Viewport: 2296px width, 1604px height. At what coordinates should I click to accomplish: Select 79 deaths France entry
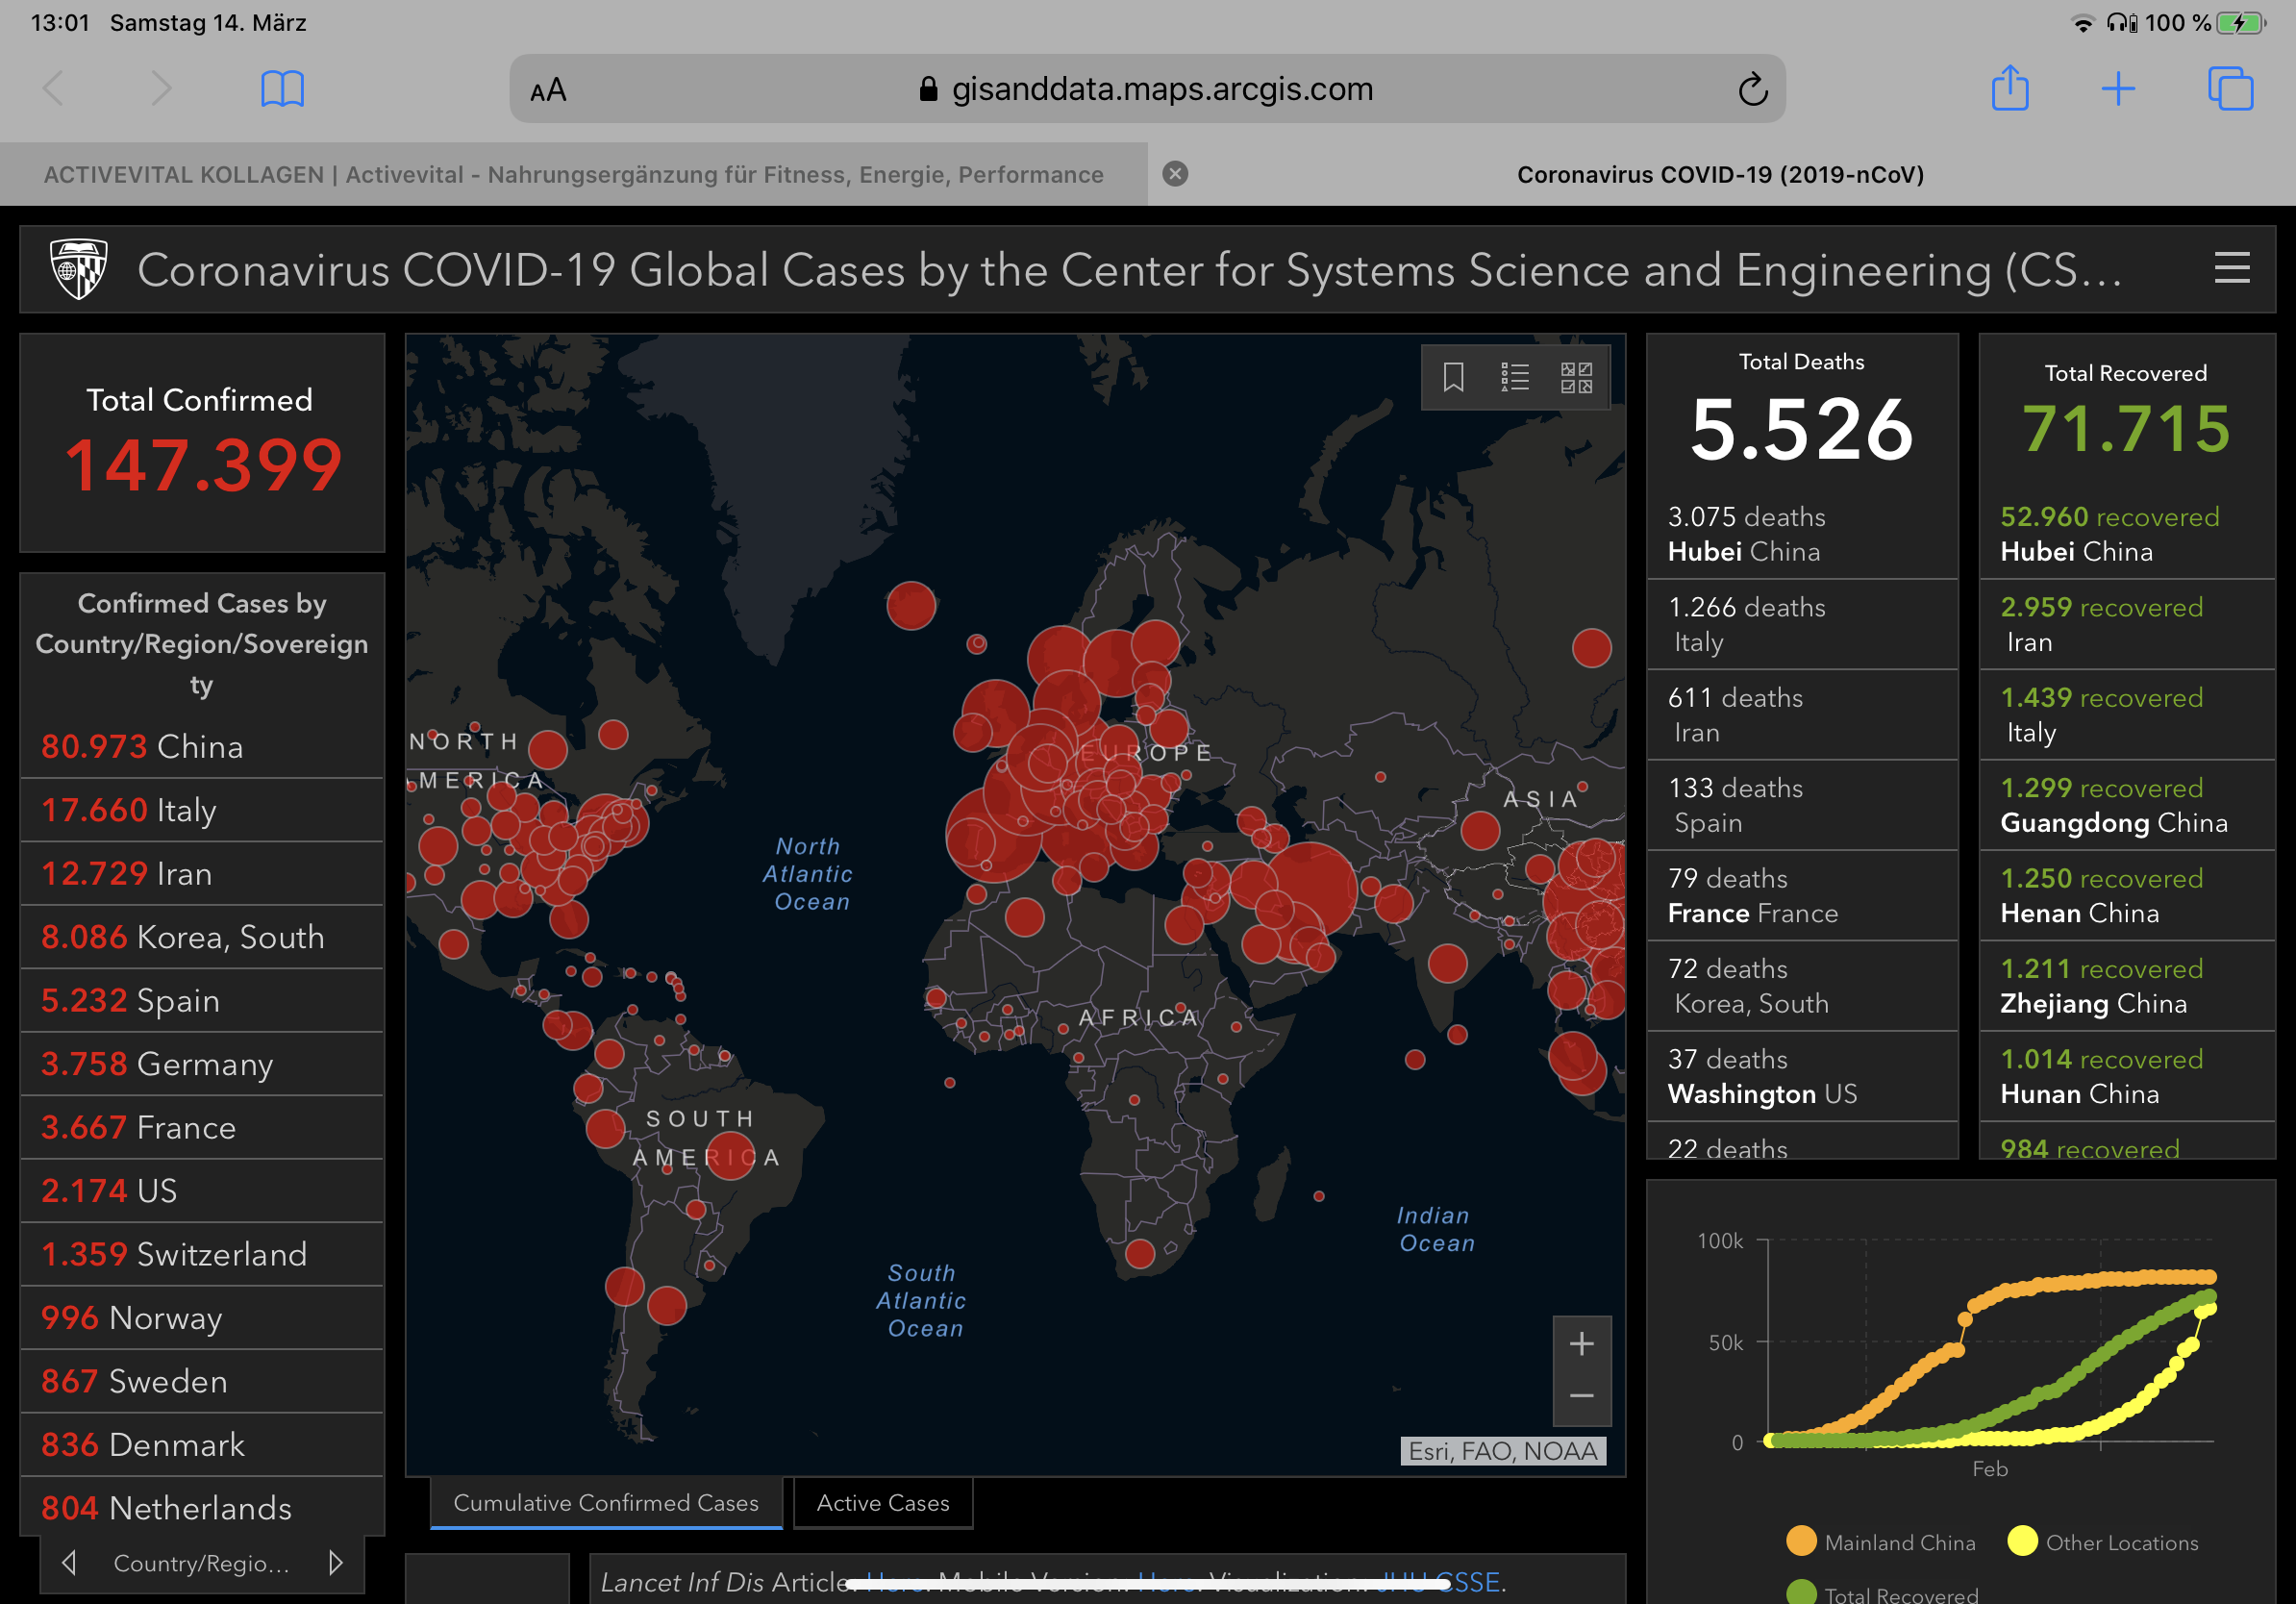(x=1802, y=896)
